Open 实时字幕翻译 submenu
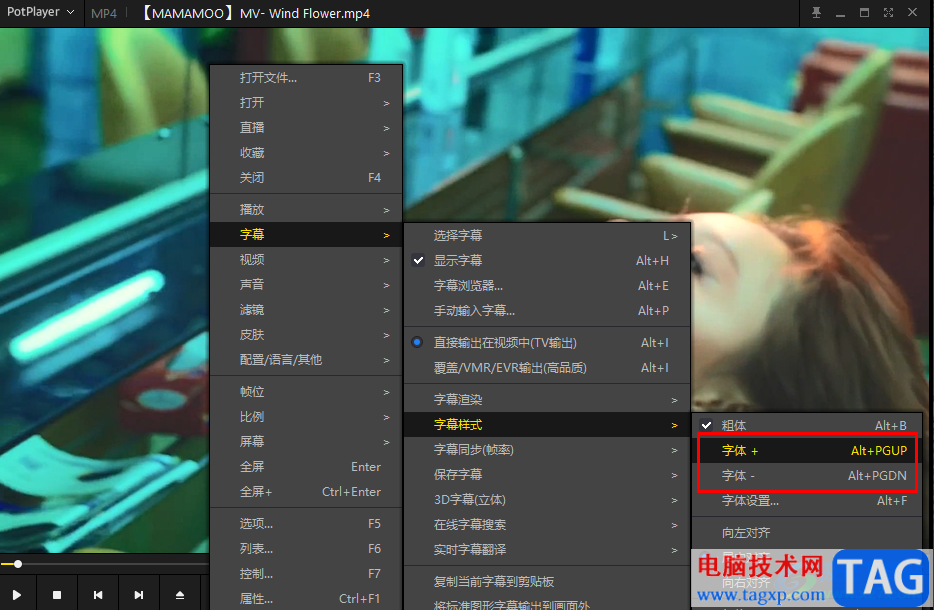The width and height of the screenshot is (934, 610). point(547,550)
